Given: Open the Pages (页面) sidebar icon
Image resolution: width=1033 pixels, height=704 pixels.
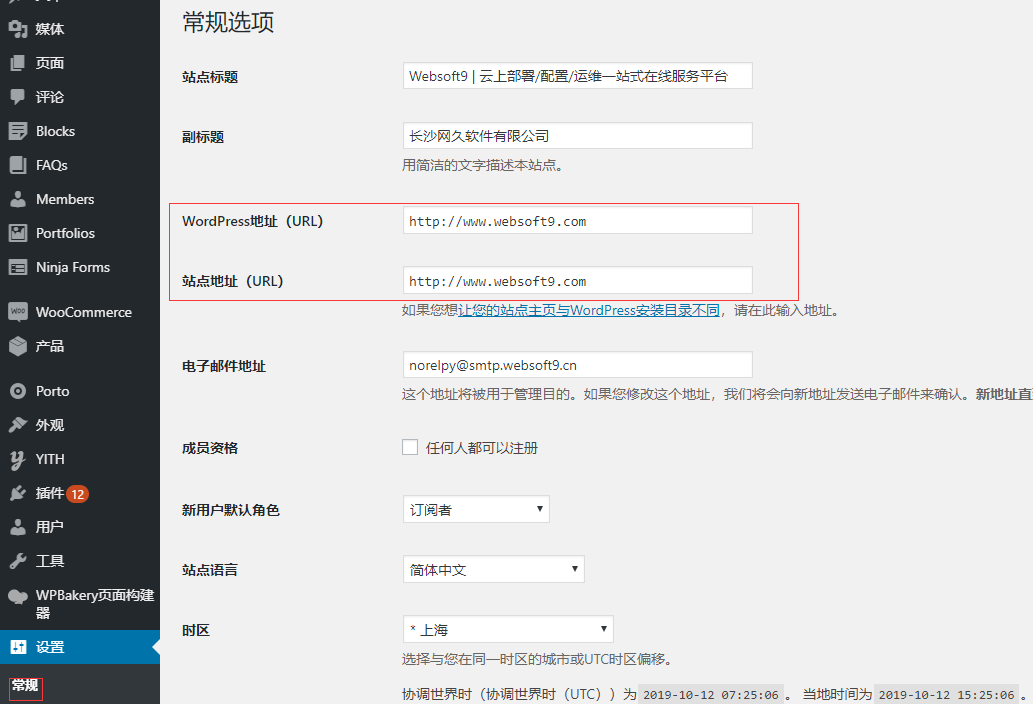Looking at the screenshot, I should pyautogui.click(x=17, y=63).
